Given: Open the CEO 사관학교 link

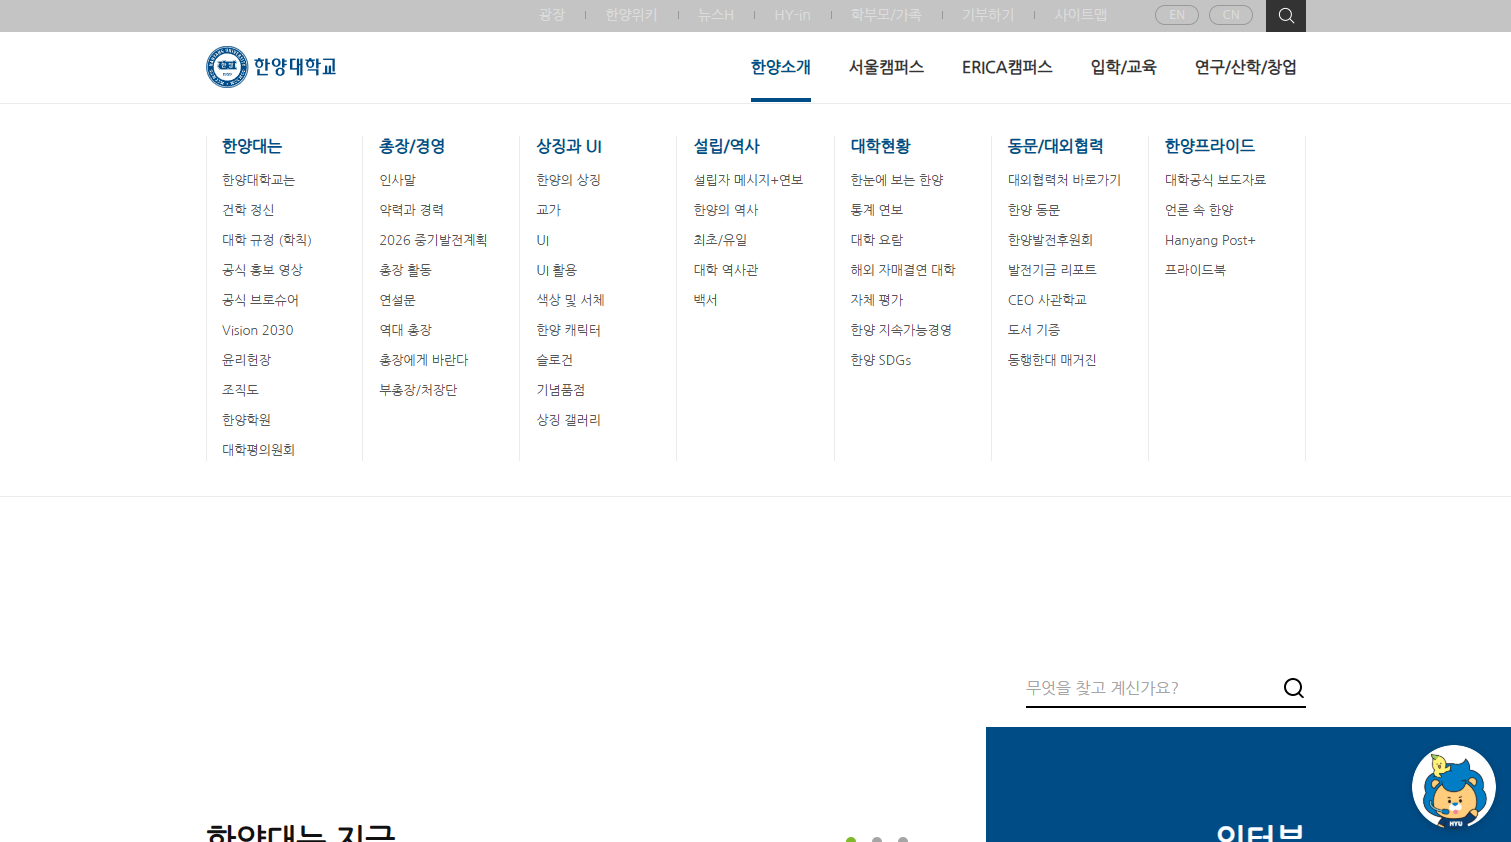Looking at the screenshot, I should [1047, 300].
